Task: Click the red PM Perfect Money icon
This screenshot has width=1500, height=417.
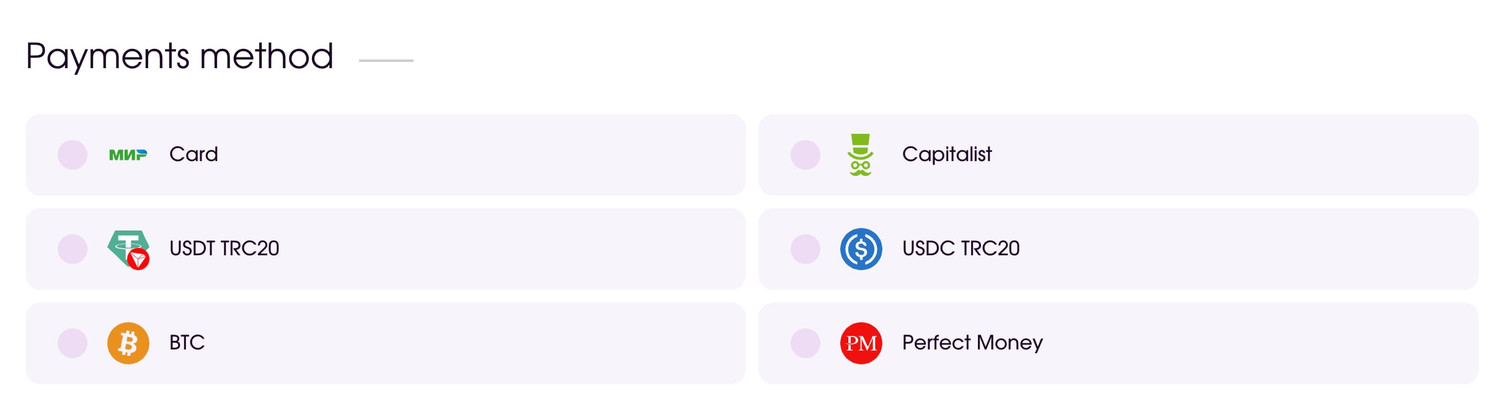Action: click(x=861, y=343)
